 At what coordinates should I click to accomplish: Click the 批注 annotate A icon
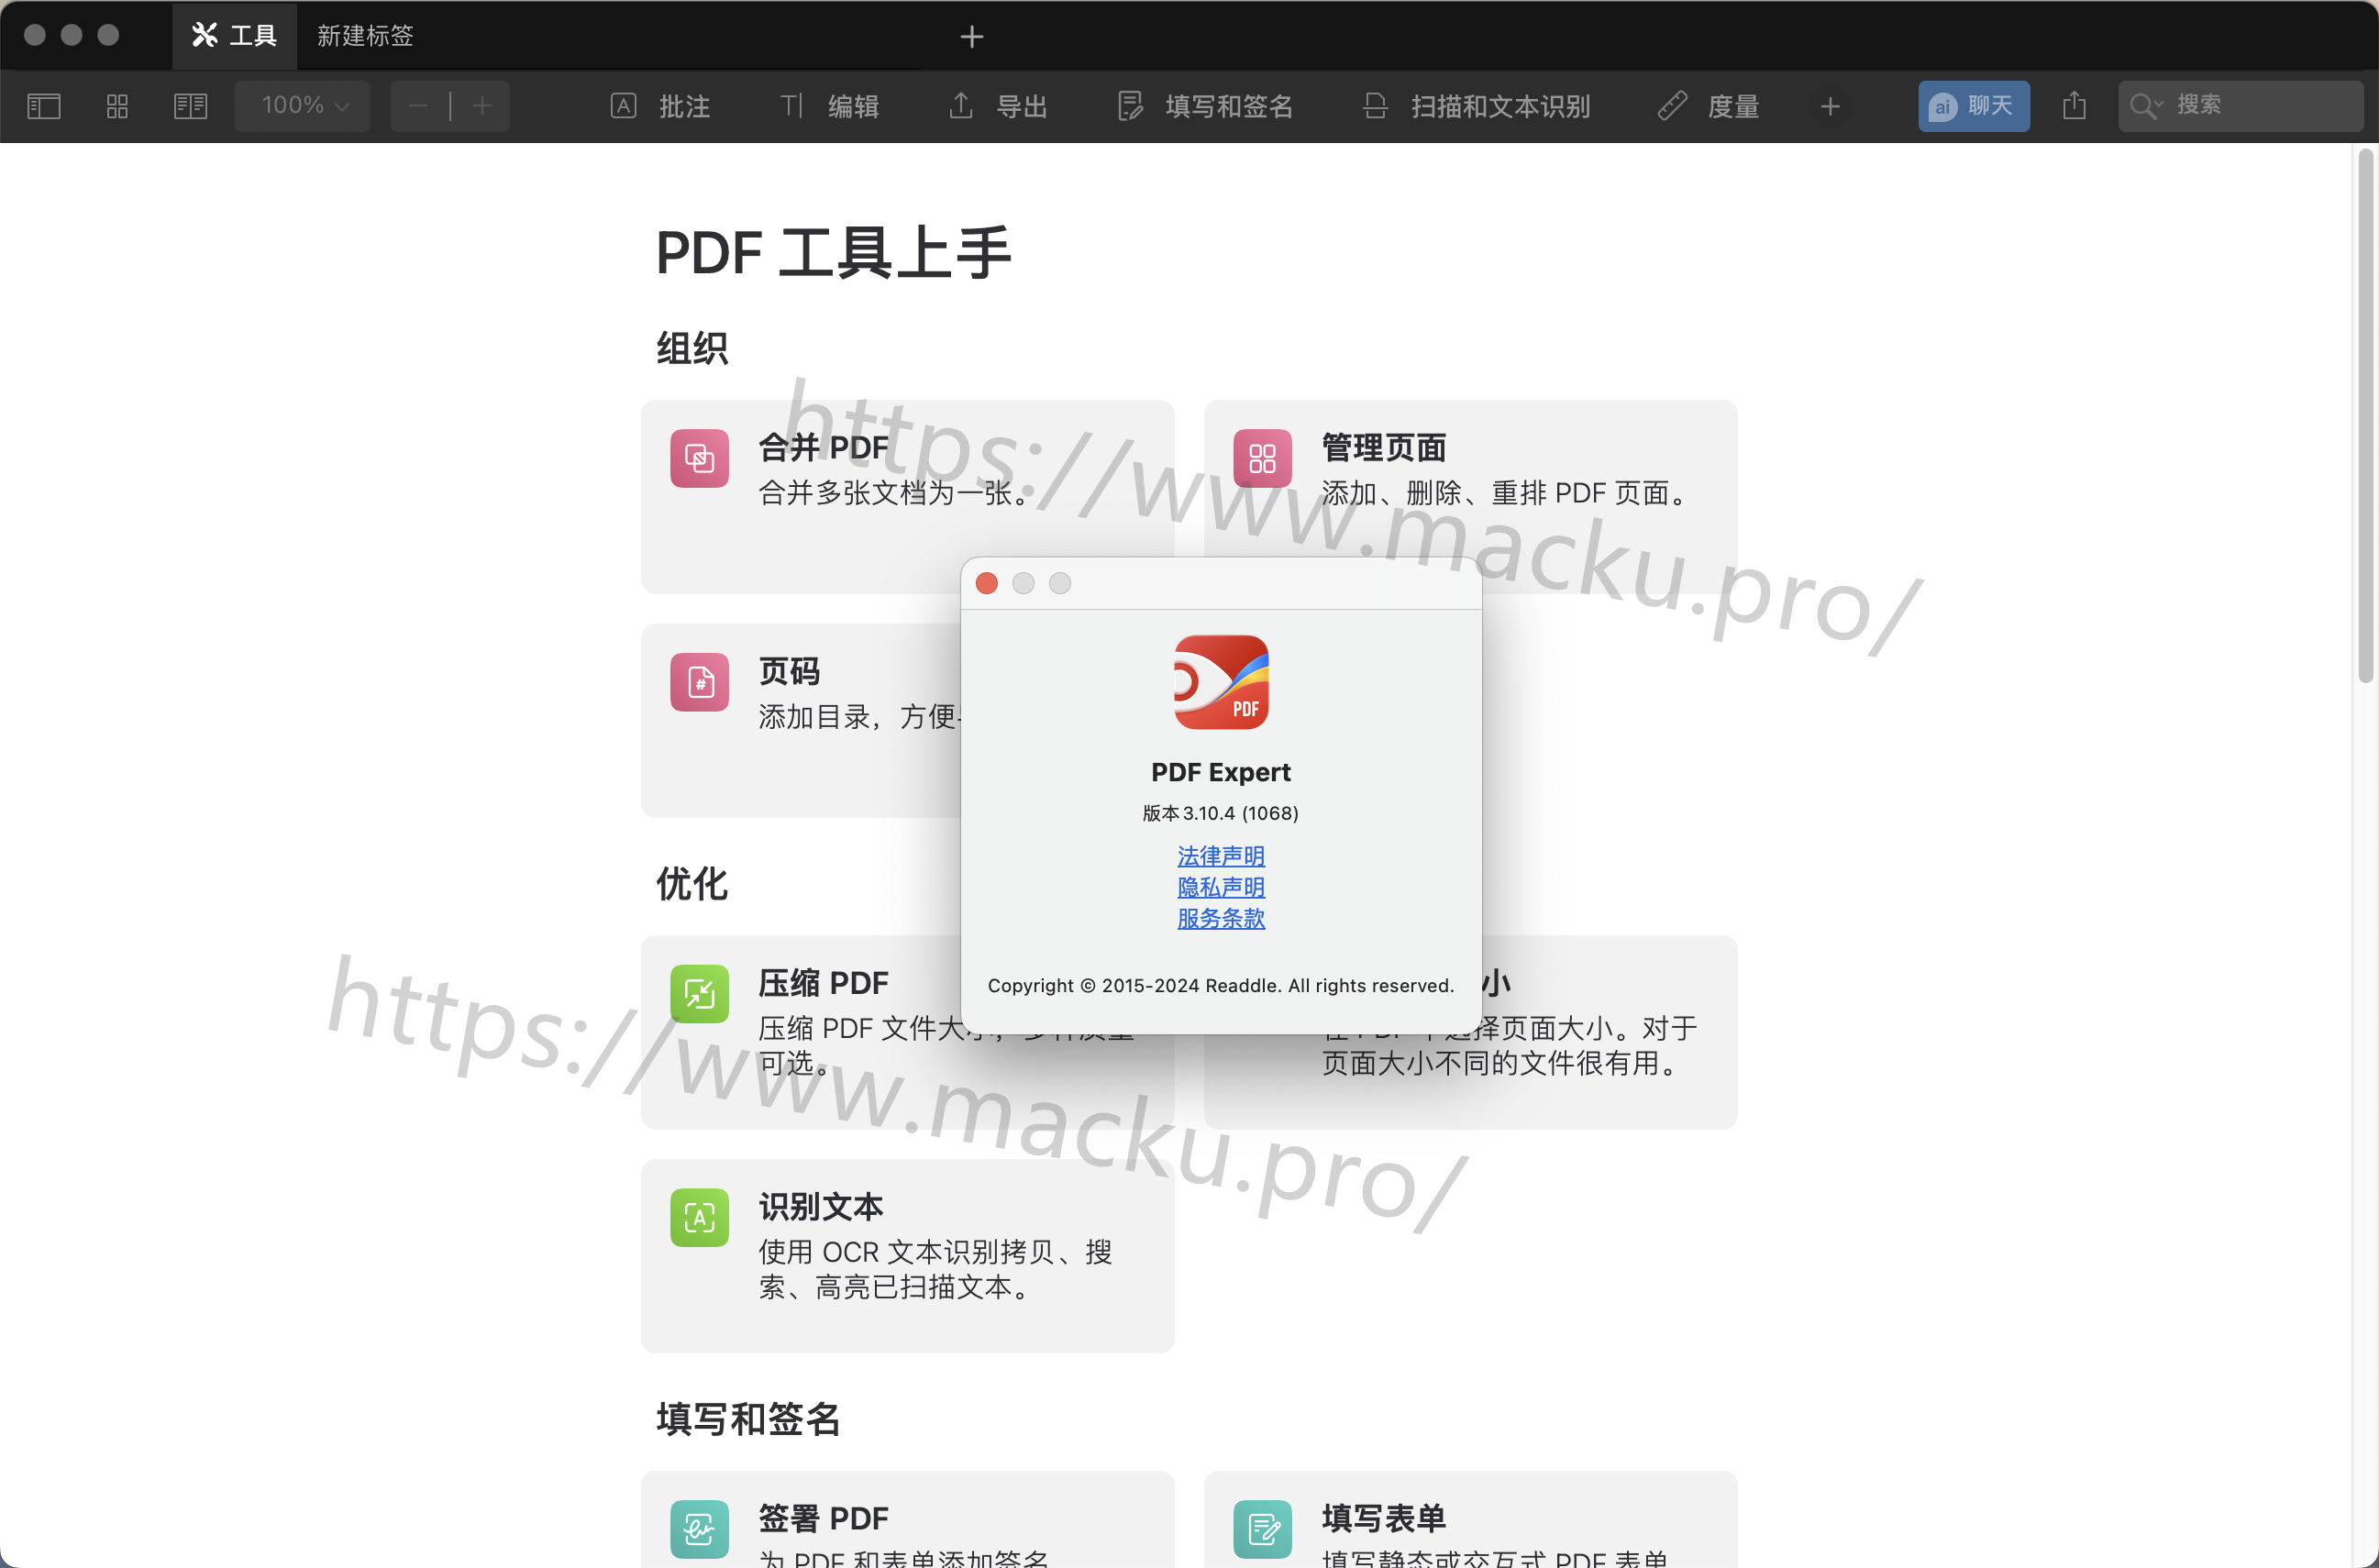tap(623, 106)
